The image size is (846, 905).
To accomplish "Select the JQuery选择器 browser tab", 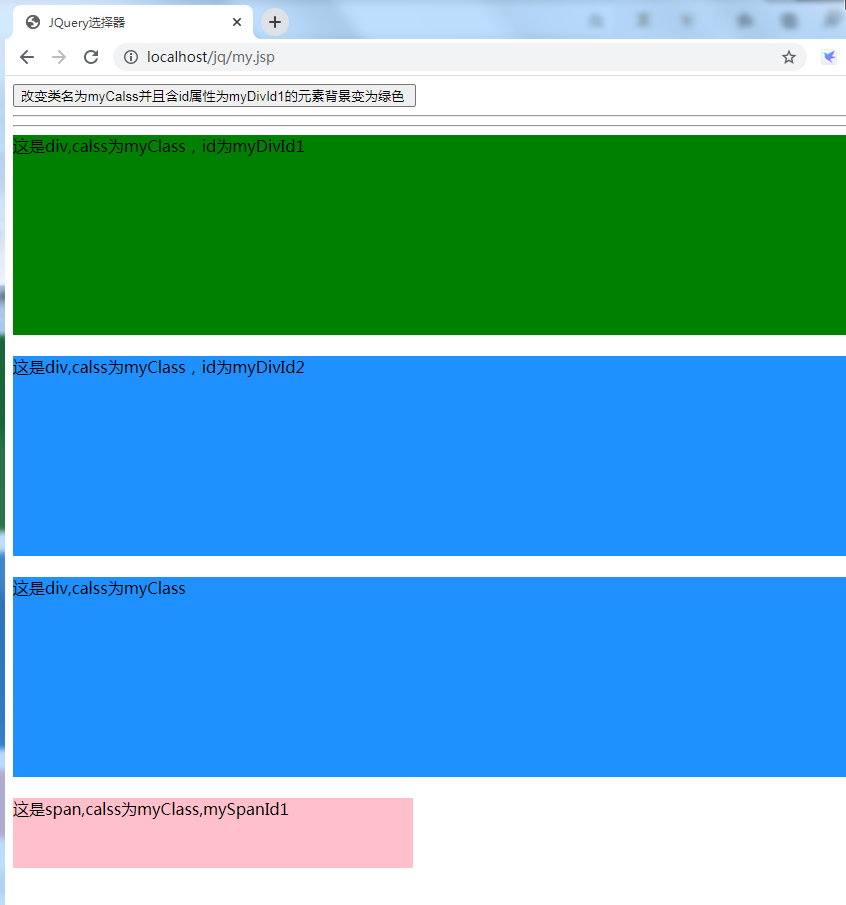I will coord(133,23).
